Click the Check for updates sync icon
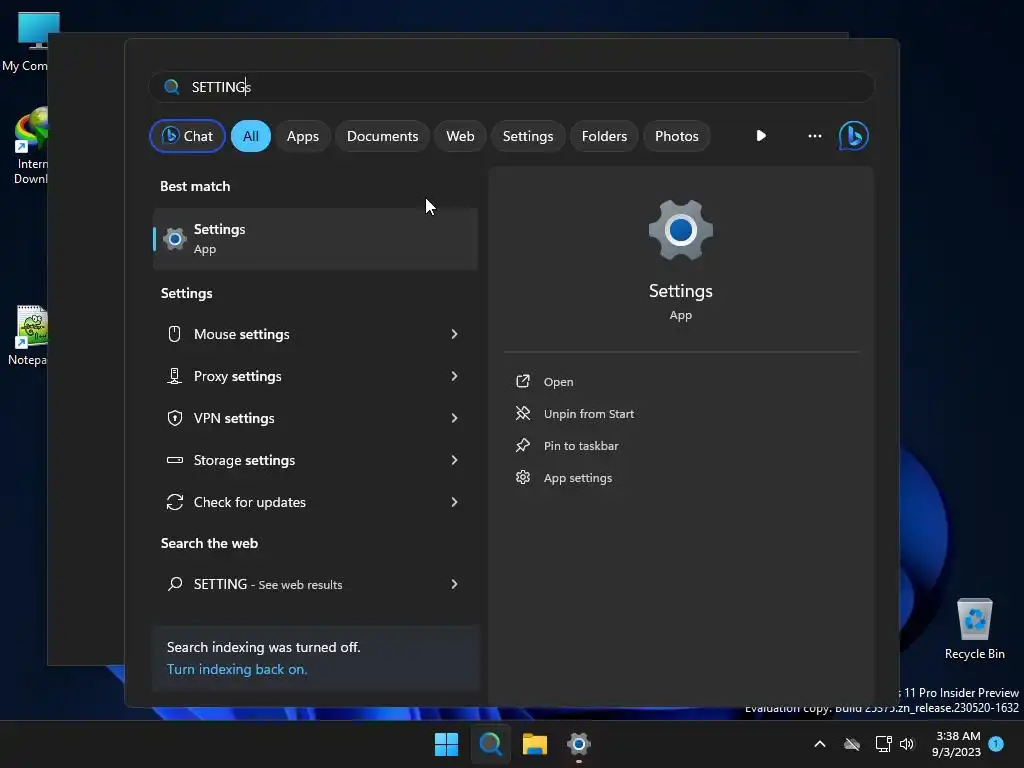The image size is (1024, 768). click(x=174, y=502)
